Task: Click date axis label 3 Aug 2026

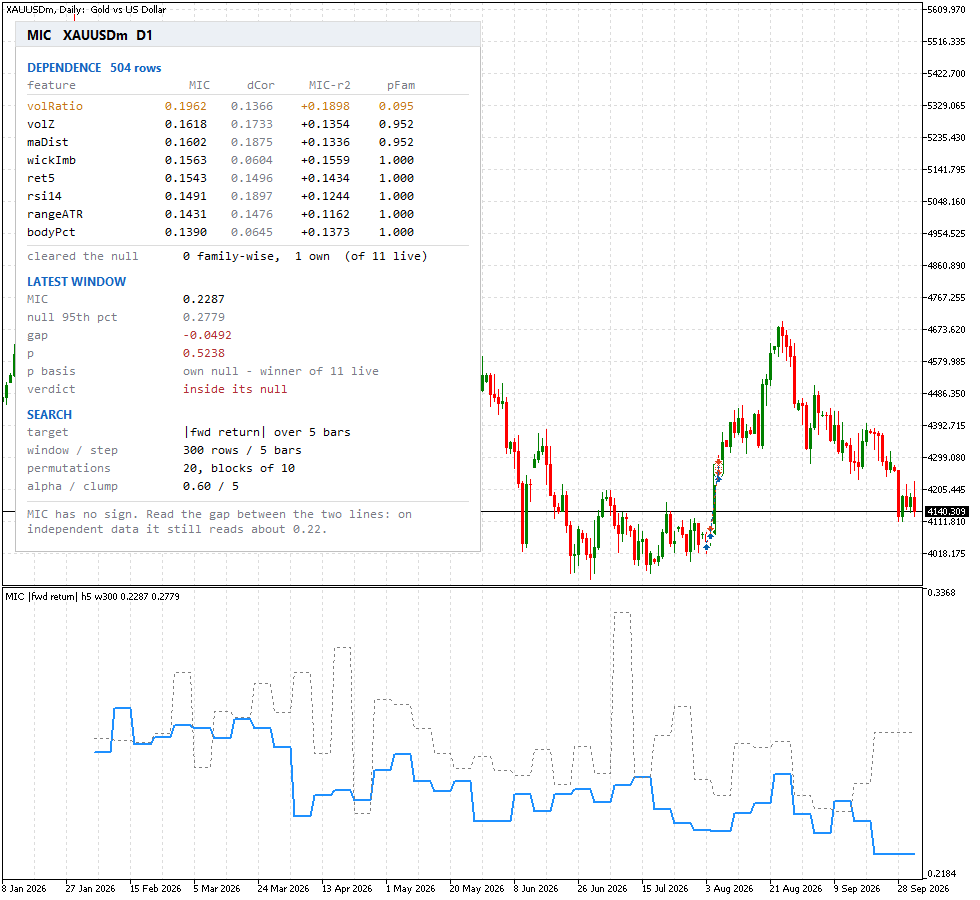Action: [729, 889]
